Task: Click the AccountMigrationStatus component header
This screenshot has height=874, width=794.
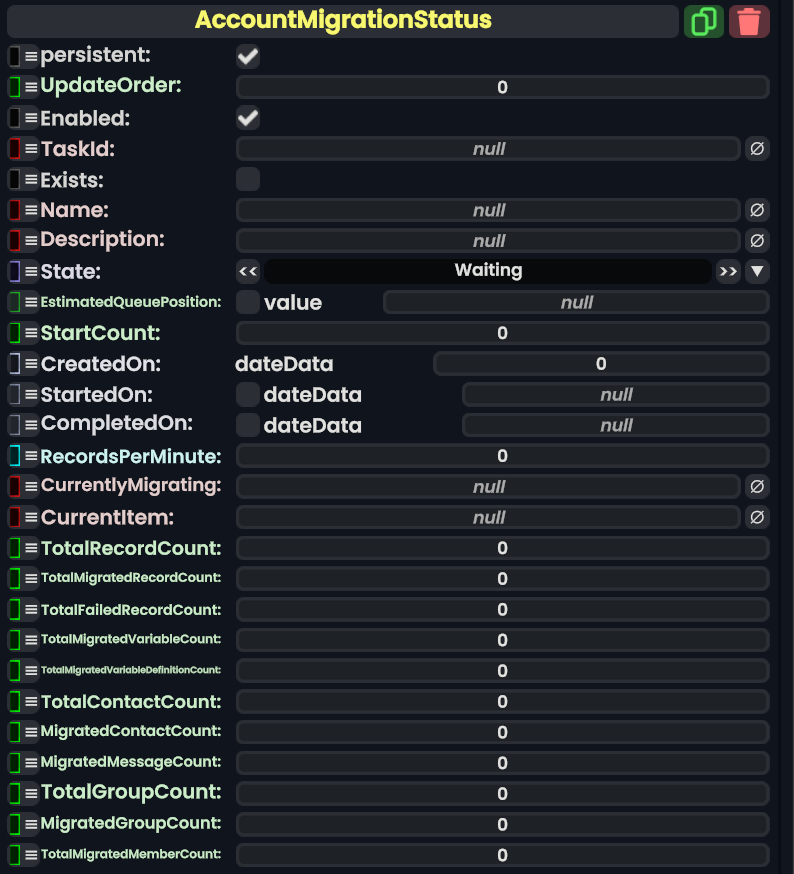Action: click(x=343, y=21)
